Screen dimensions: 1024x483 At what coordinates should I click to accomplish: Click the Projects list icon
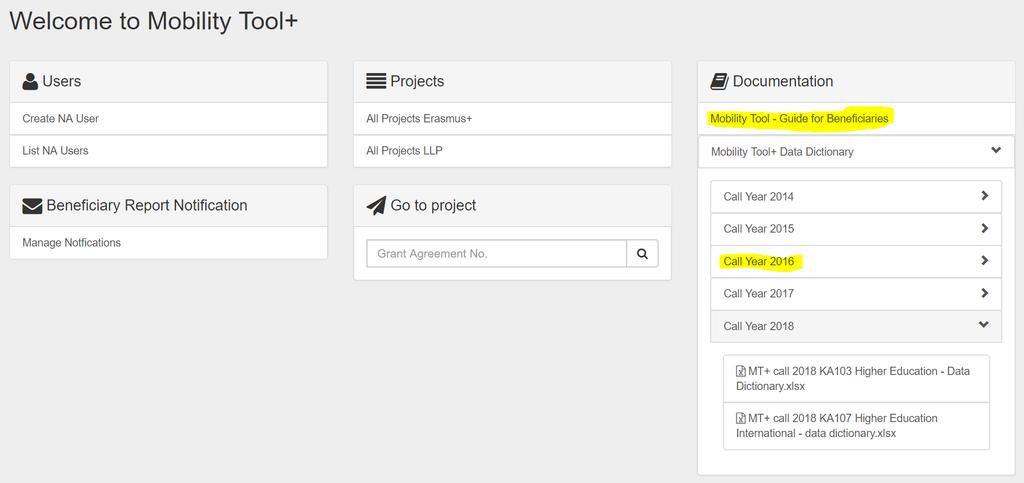(376, 81)
